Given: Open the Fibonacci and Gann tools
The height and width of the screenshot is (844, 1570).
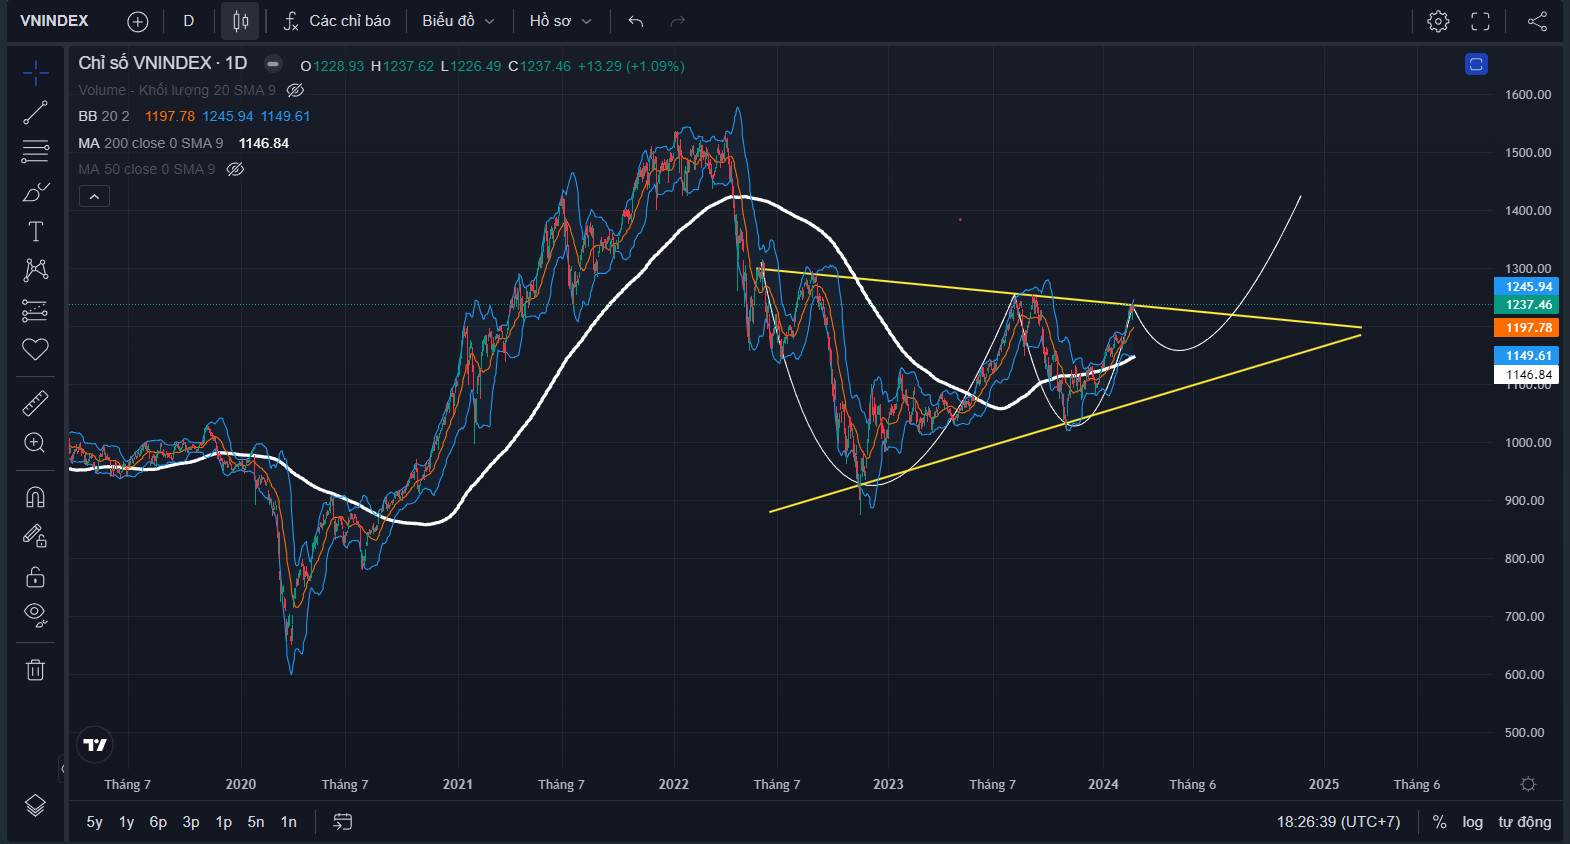Looking at the screenshot, I should [x=35, y=151].
